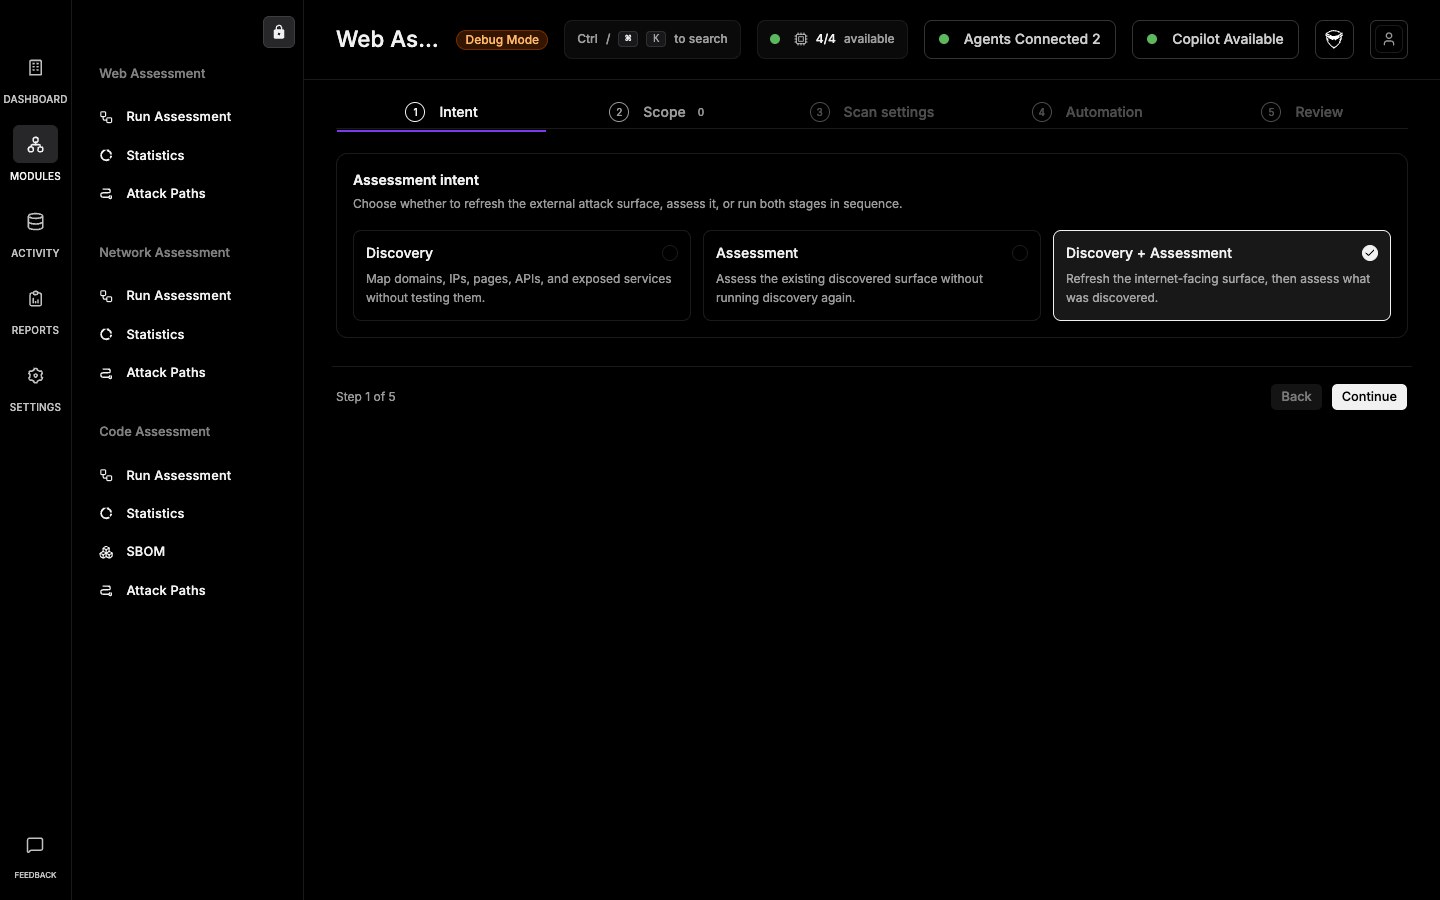Go to the Review step tab

(x=1302, y=112)
